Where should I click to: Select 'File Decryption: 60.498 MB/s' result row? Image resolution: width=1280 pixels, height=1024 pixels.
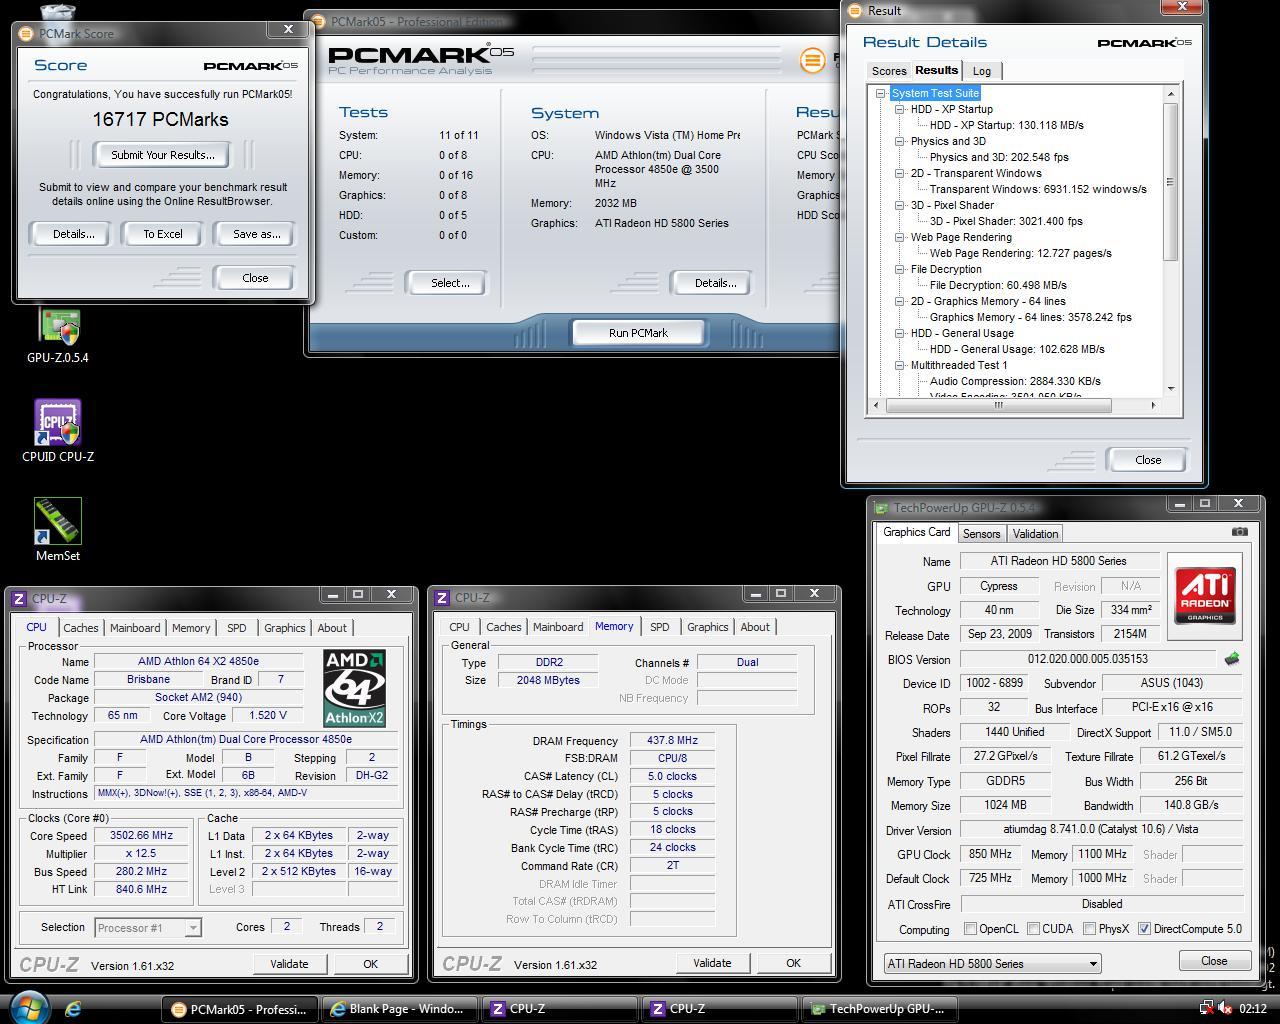pos(998,285)
